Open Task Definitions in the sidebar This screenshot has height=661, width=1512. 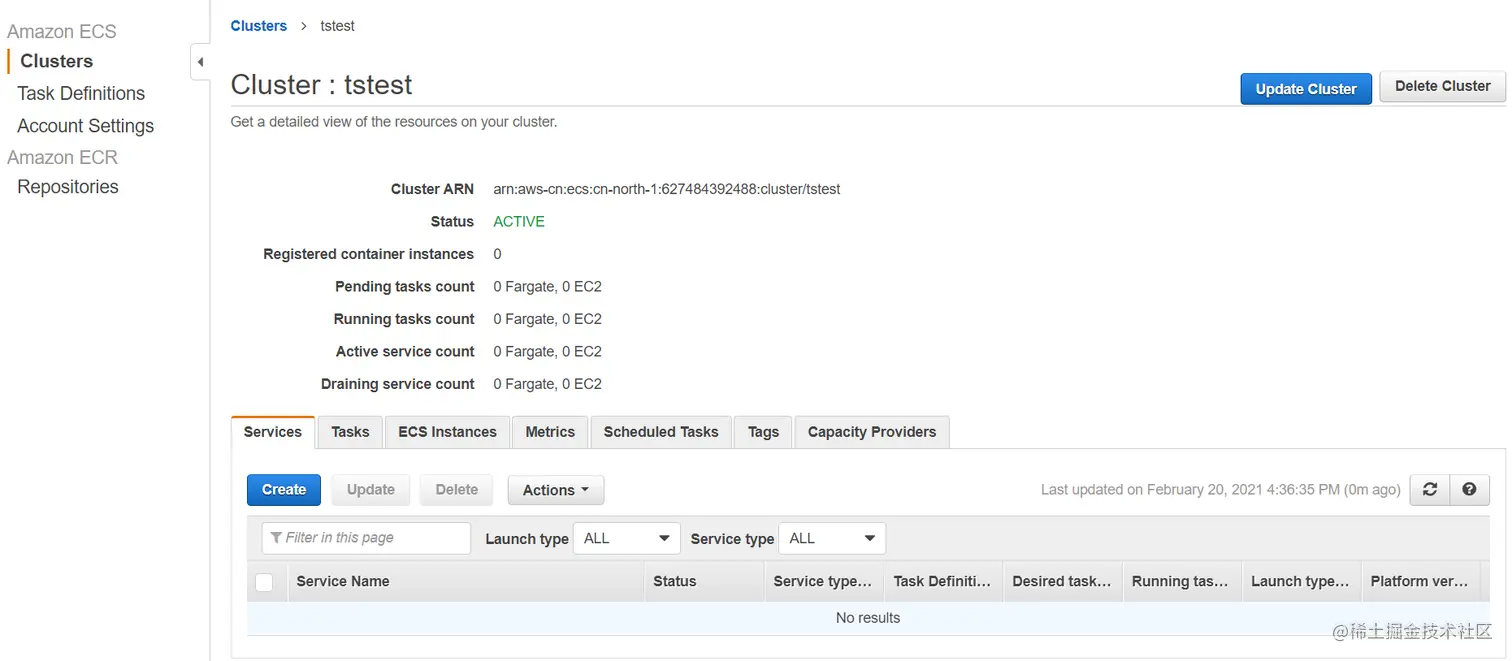[x=81, y=93]
